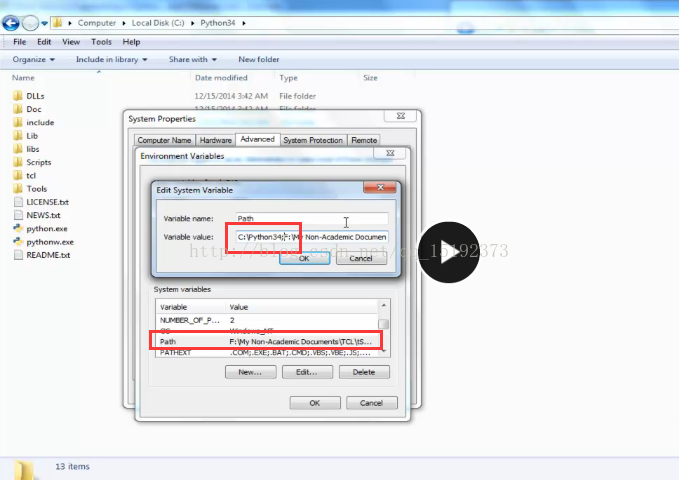Switch to the System Protection tab
The image size is (679, 480).
313,140
